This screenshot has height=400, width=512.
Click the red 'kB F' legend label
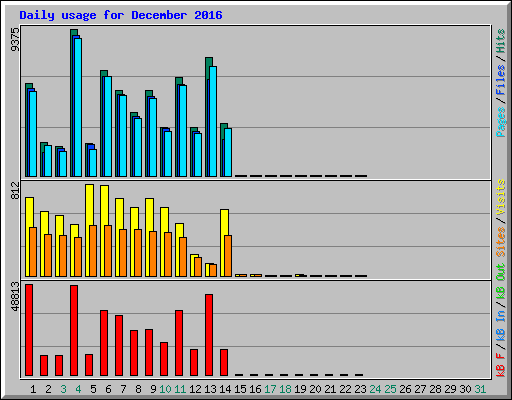[x=500, y=365]
